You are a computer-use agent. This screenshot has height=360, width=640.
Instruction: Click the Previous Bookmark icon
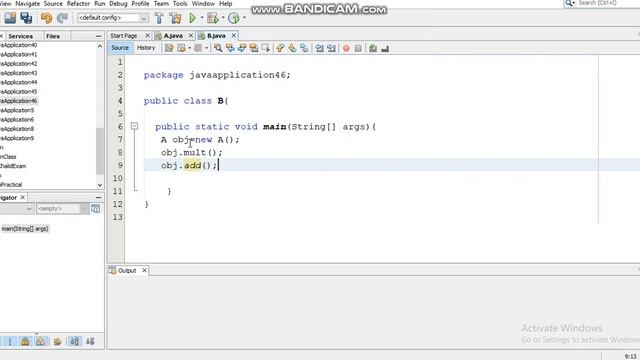tap(280, 48)
